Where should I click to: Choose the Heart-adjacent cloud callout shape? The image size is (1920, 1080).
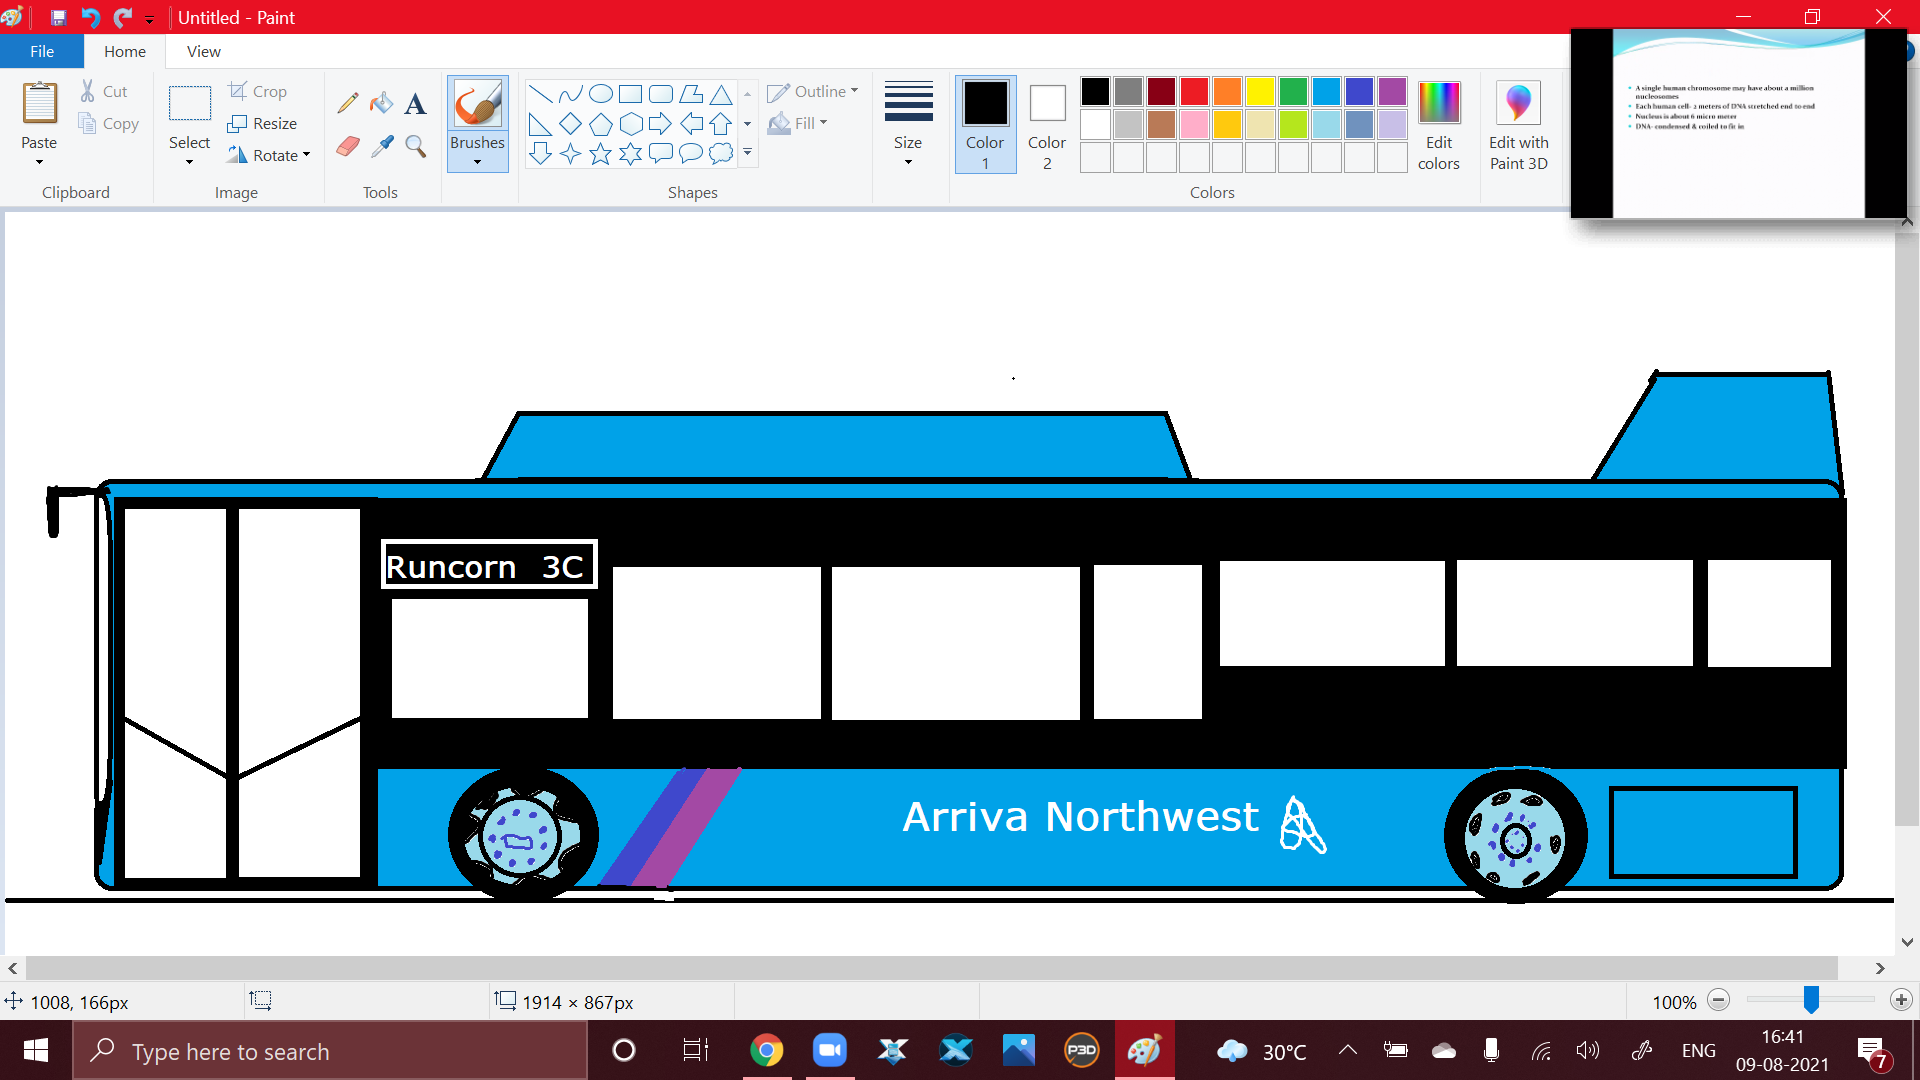click(720, 154)
